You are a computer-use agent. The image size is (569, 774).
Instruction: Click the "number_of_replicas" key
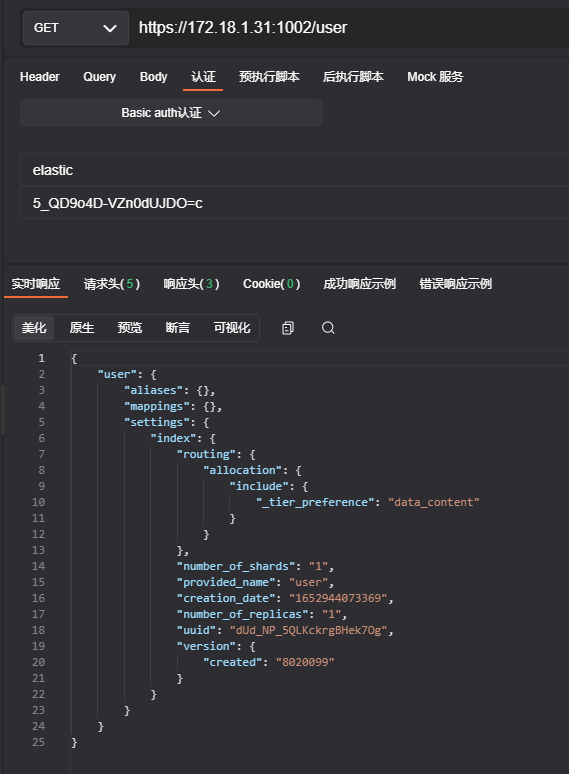coord(242,614)
